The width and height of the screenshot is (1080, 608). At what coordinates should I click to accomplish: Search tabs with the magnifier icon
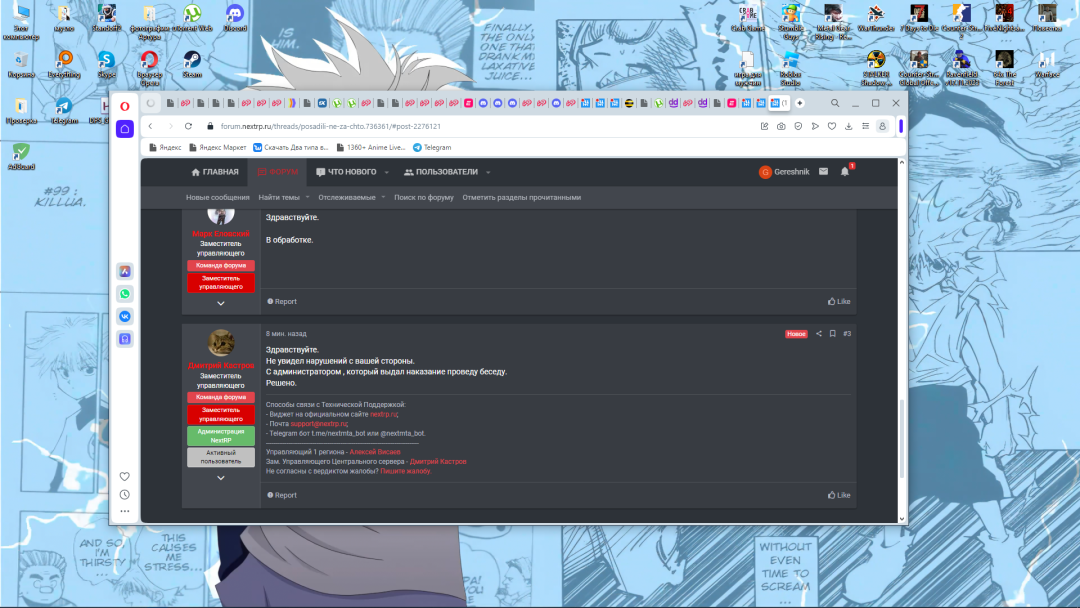(x=835, y=103)
